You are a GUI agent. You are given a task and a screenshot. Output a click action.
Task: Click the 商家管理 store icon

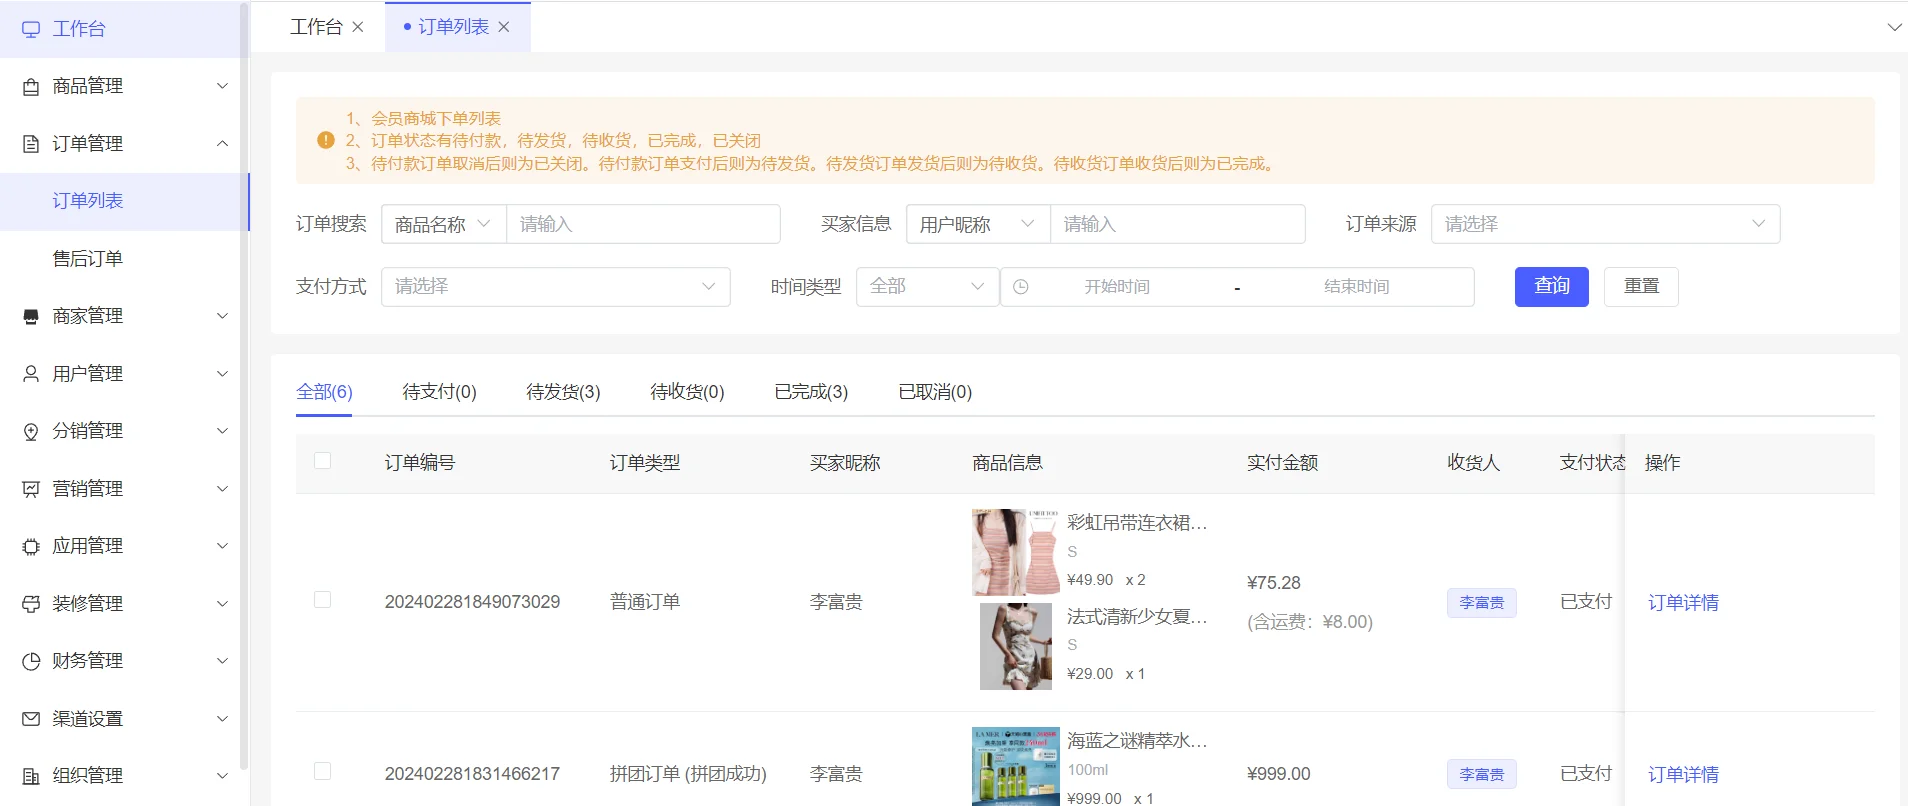[31, 317]
